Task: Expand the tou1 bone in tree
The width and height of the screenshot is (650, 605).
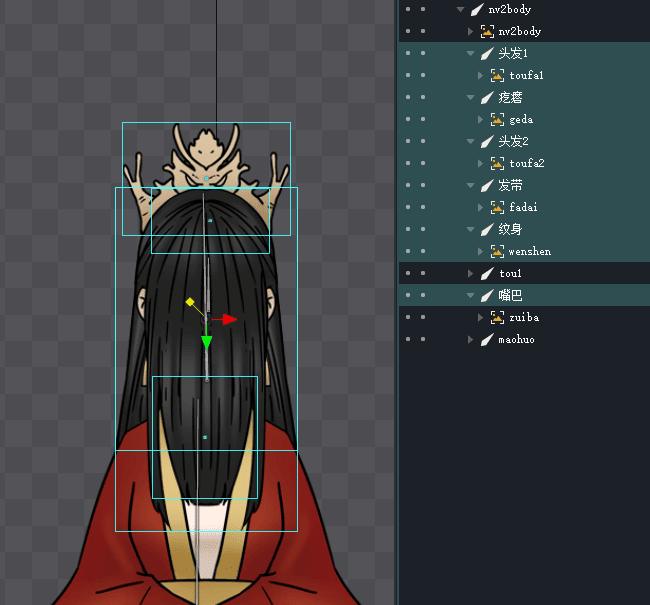Action: click(x=472, y=274)
